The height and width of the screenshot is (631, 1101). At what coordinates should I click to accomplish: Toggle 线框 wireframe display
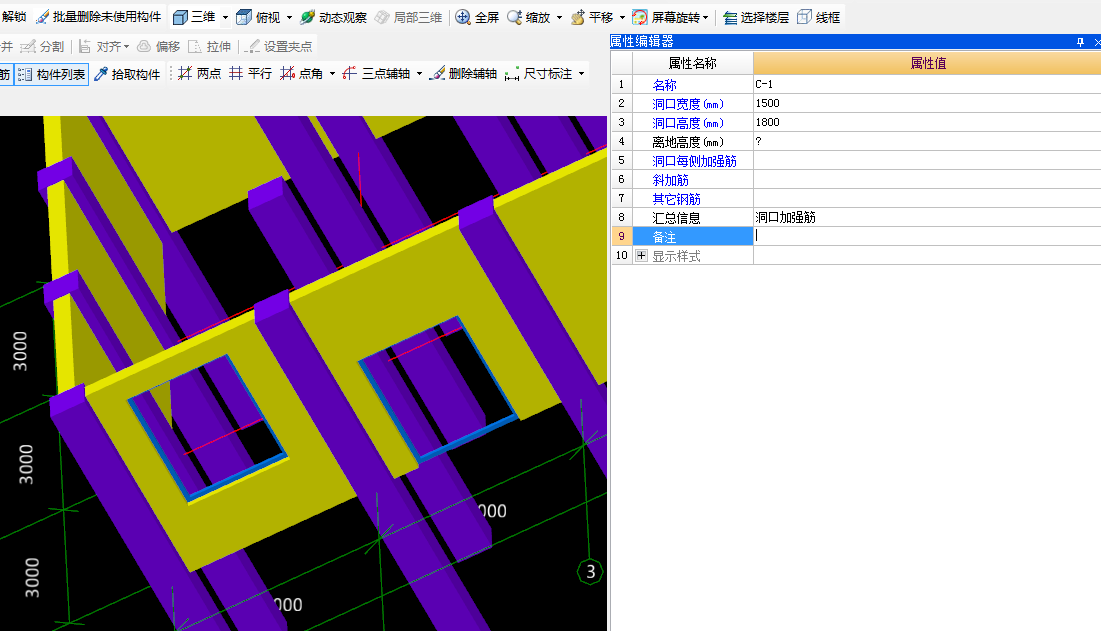point(819,17)
